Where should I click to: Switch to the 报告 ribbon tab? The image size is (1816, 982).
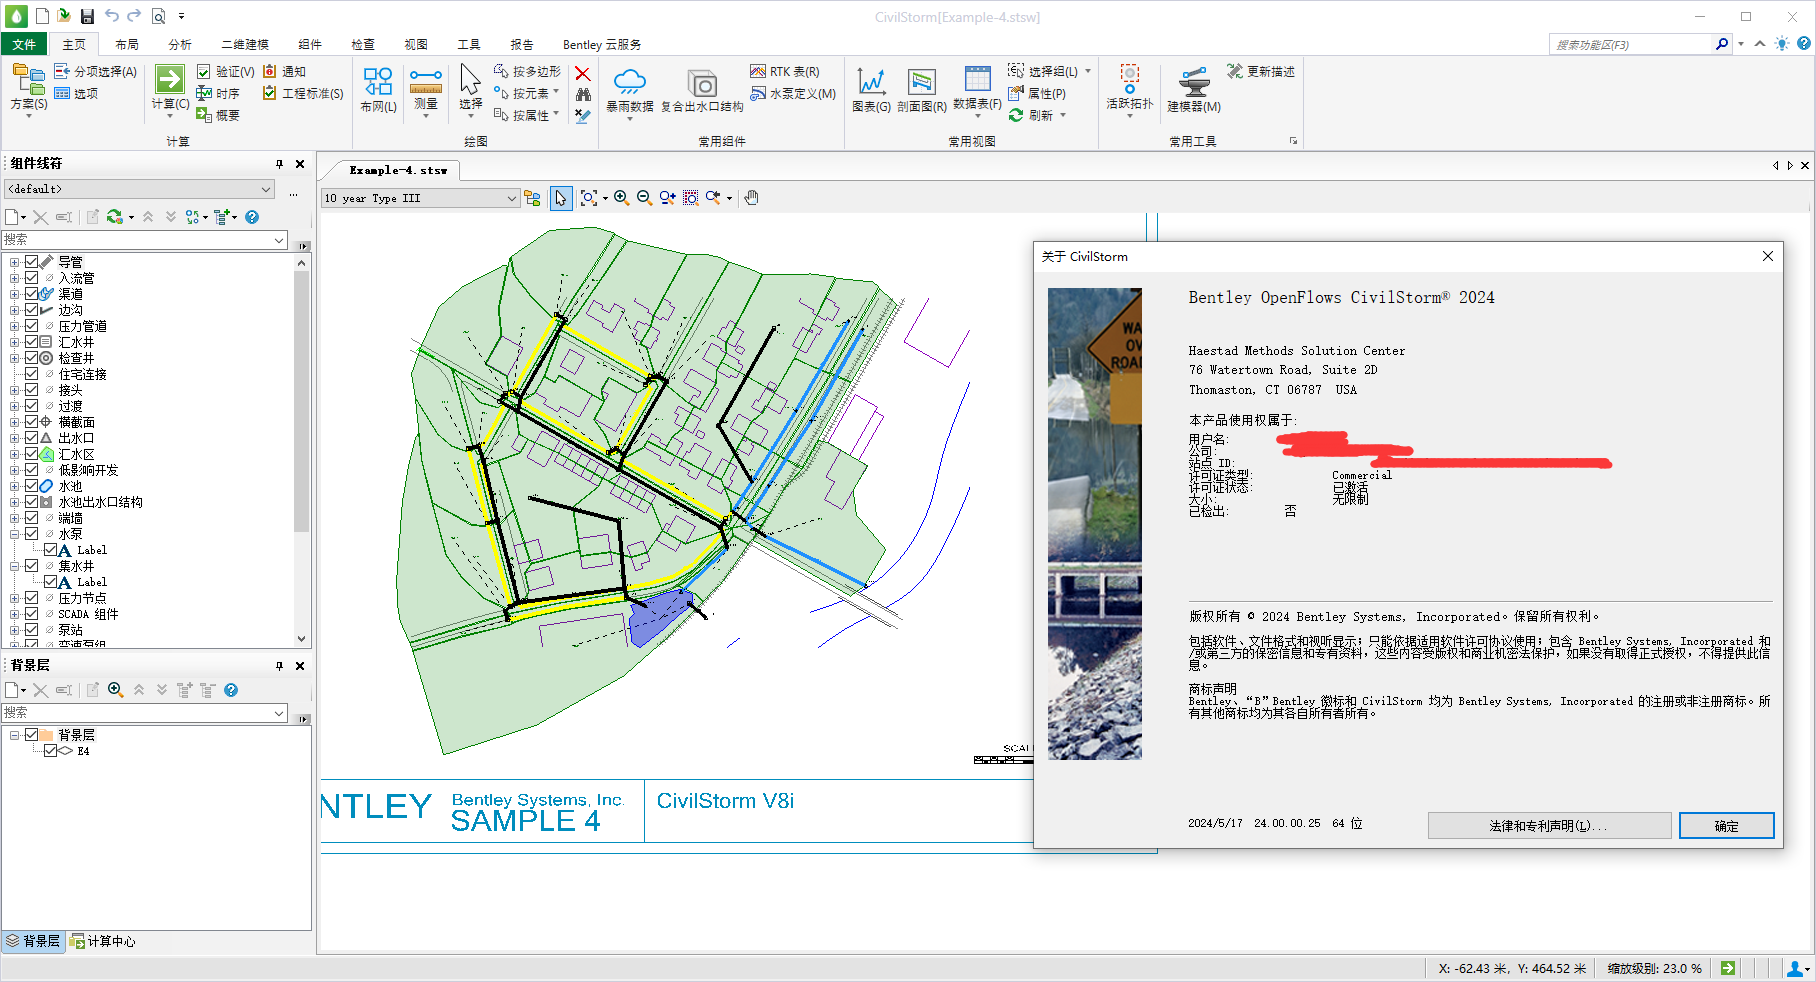coord(521,44)
